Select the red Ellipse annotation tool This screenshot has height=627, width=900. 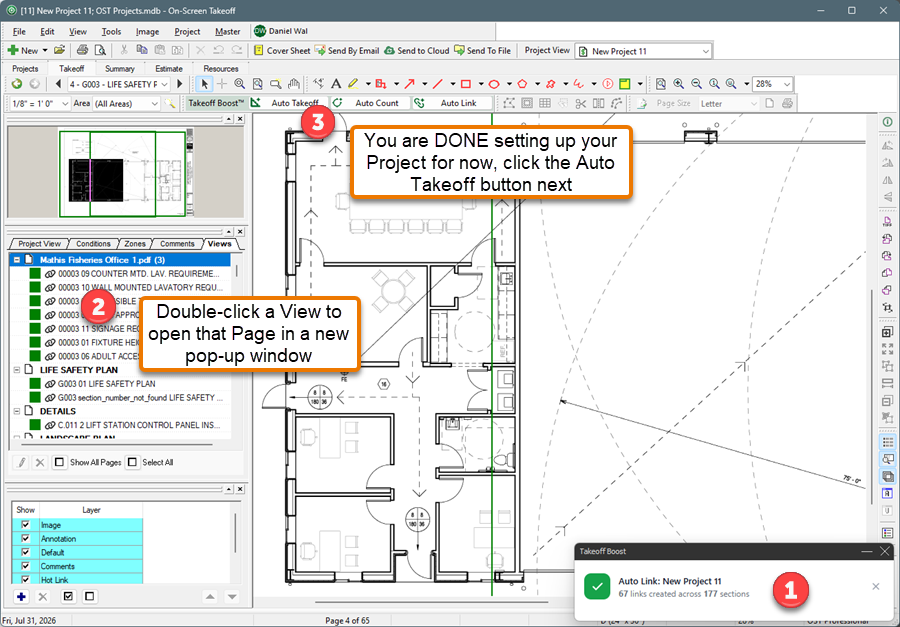(x=494, y=84)
